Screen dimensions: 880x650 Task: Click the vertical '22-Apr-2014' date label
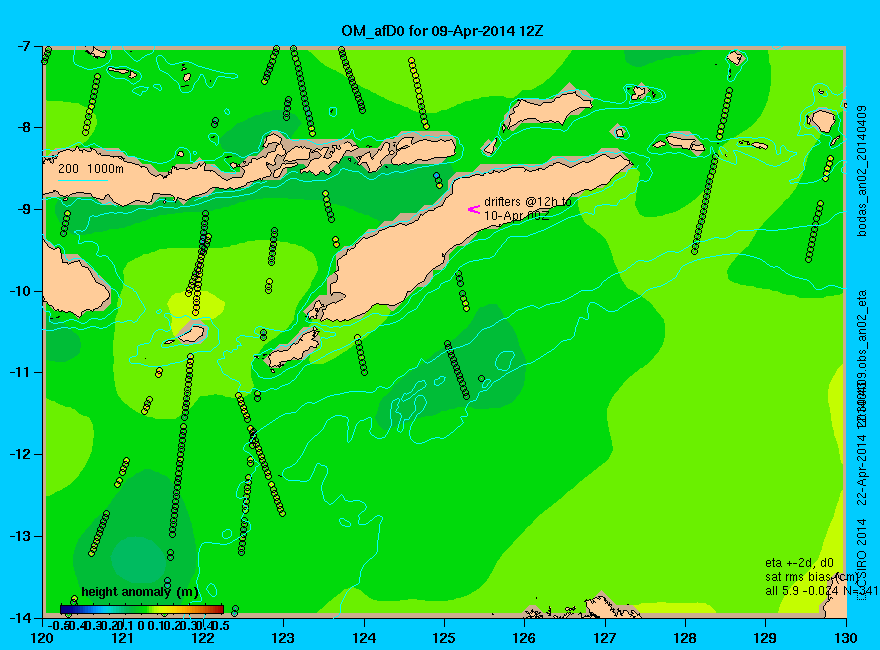pos(863,468)
